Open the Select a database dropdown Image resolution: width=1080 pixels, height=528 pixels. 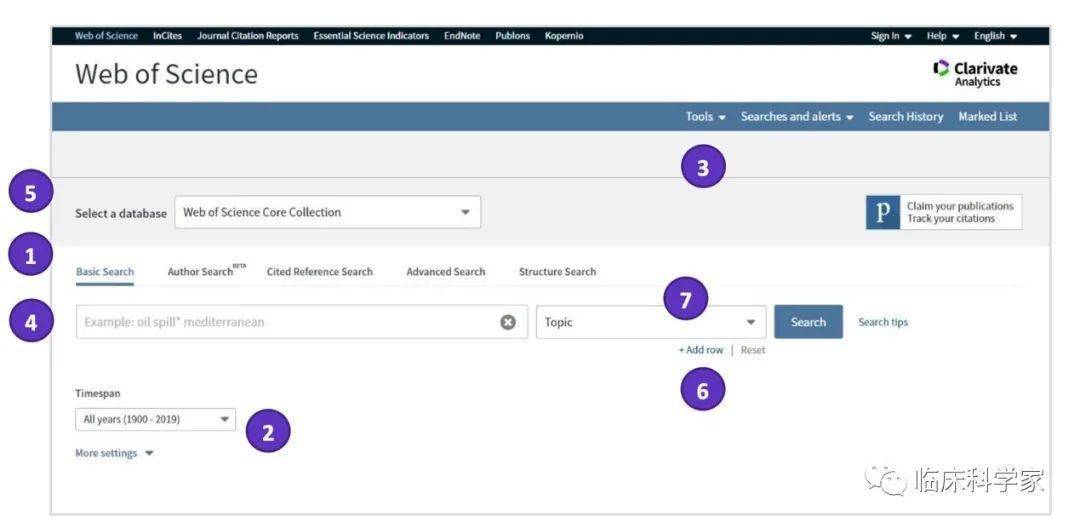click(x=327, y=212)
